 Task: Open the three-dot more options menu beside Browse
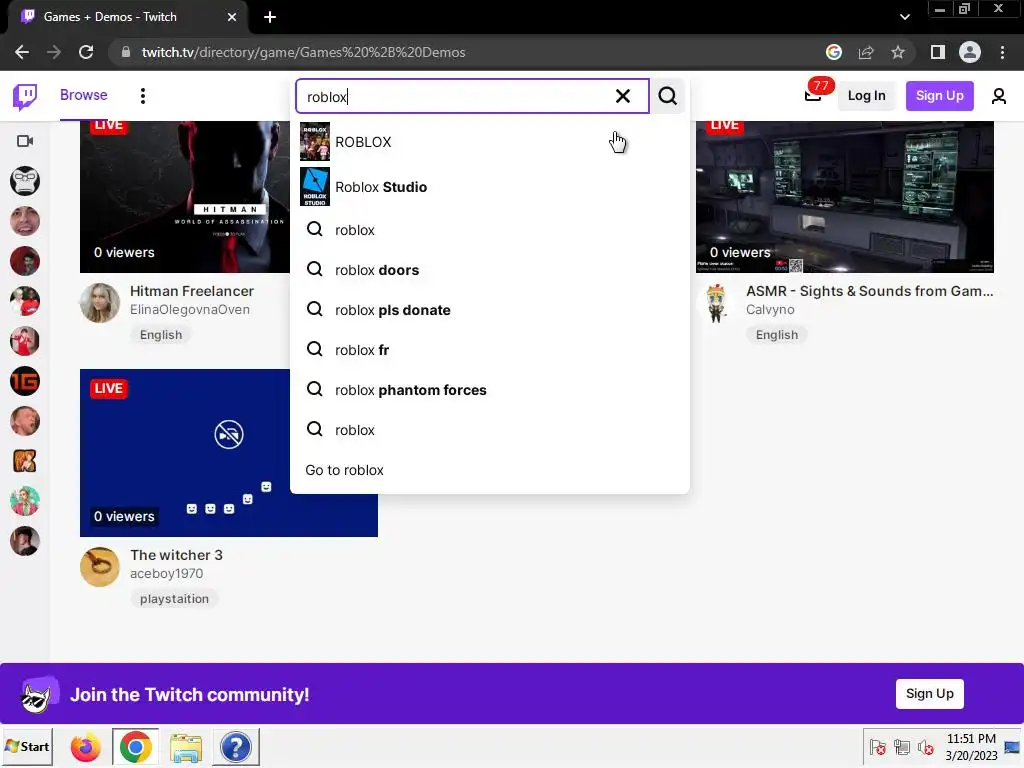[x=142, y=96]
